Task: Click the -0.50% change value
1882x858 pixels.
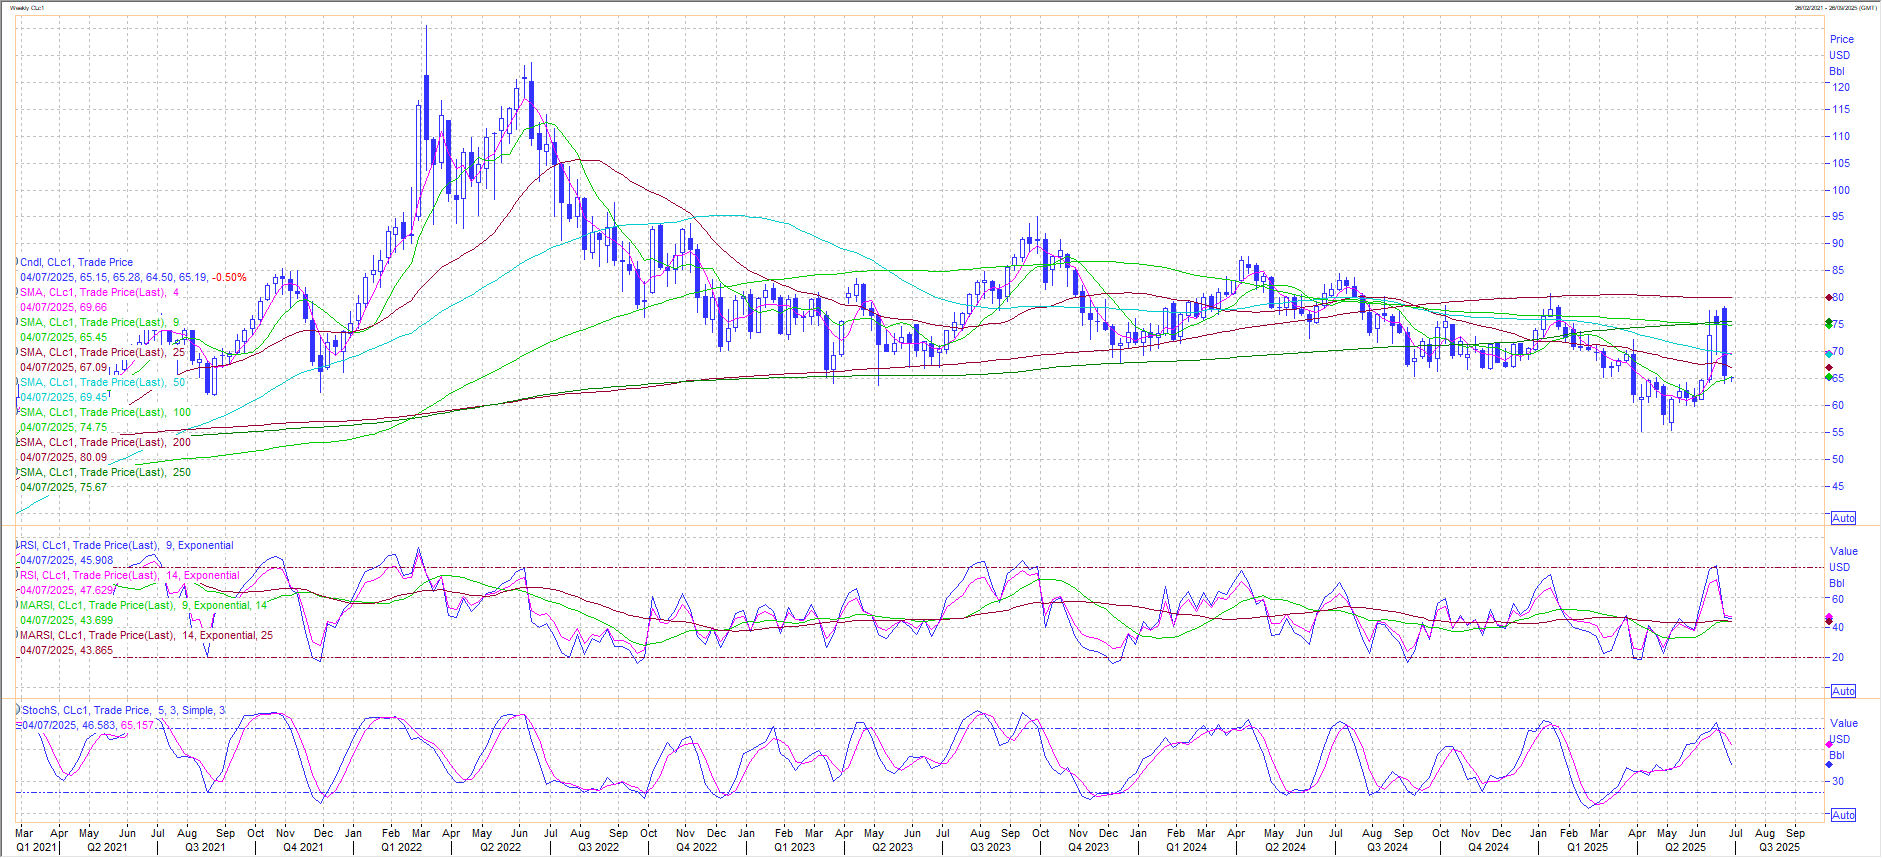Action: point(229,277)
